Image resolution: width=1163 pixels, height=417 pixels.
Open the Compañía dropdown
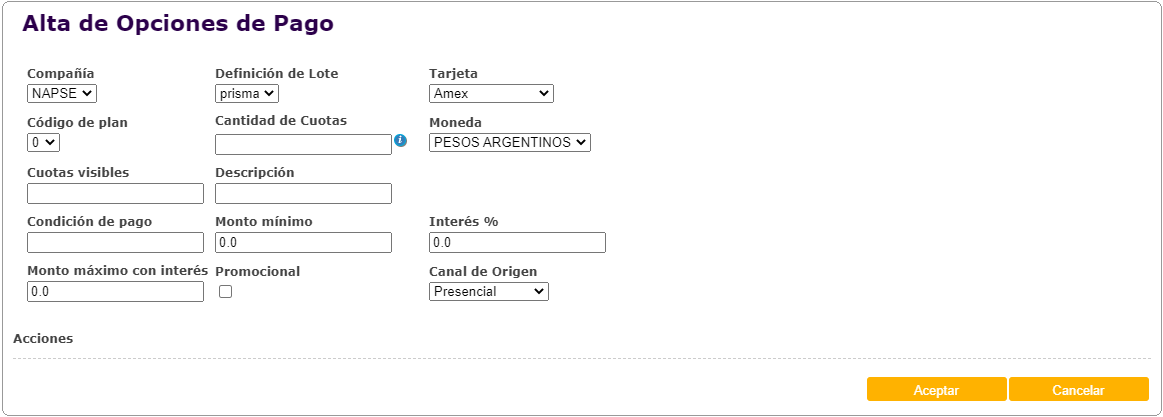pyautogui.click(x=62, y=93)
